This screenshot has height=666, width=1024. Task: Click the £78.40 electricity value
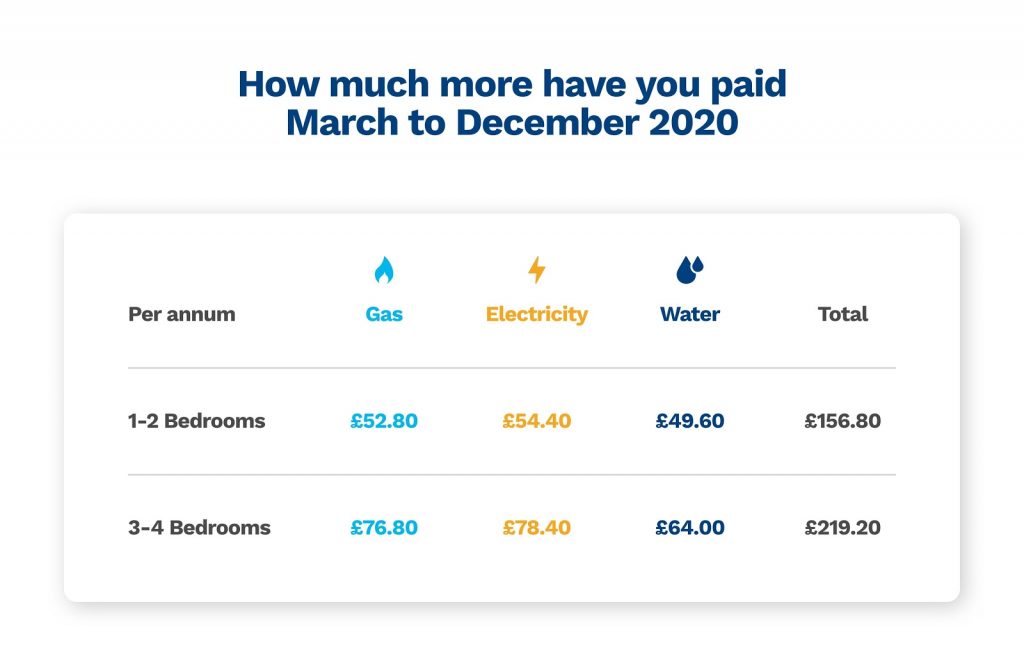tap(537, 527)
